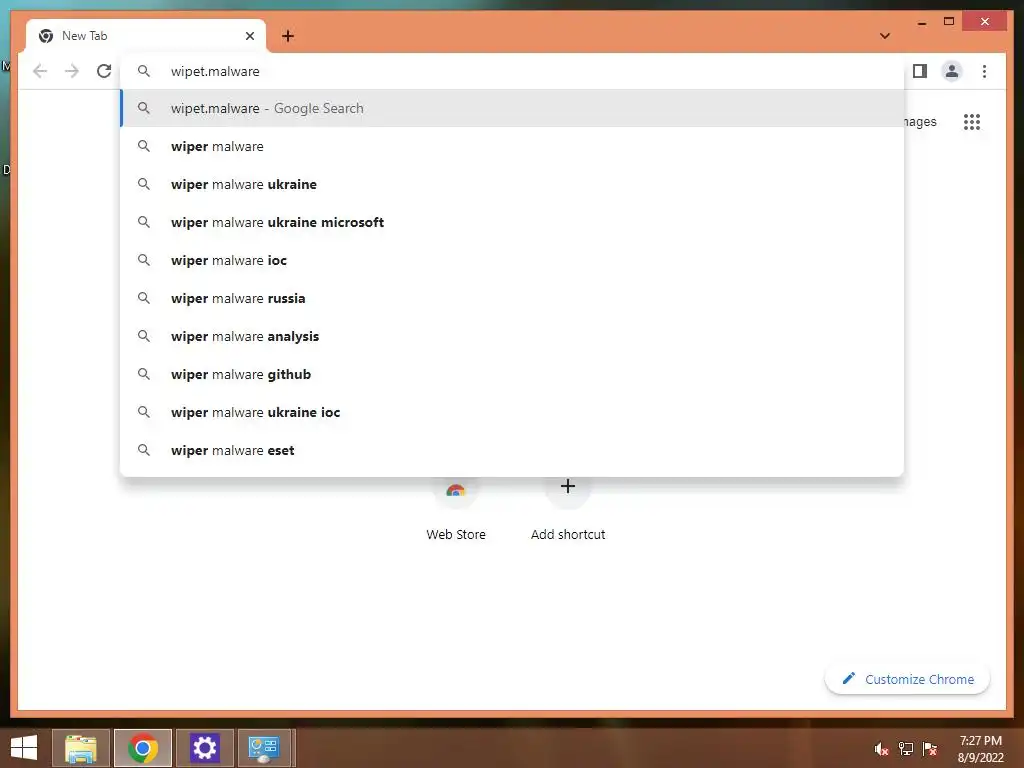This screenshot has height=768, width=1024.
Task: Click the Chrome taskbar icon
Action: click(143, 748)
